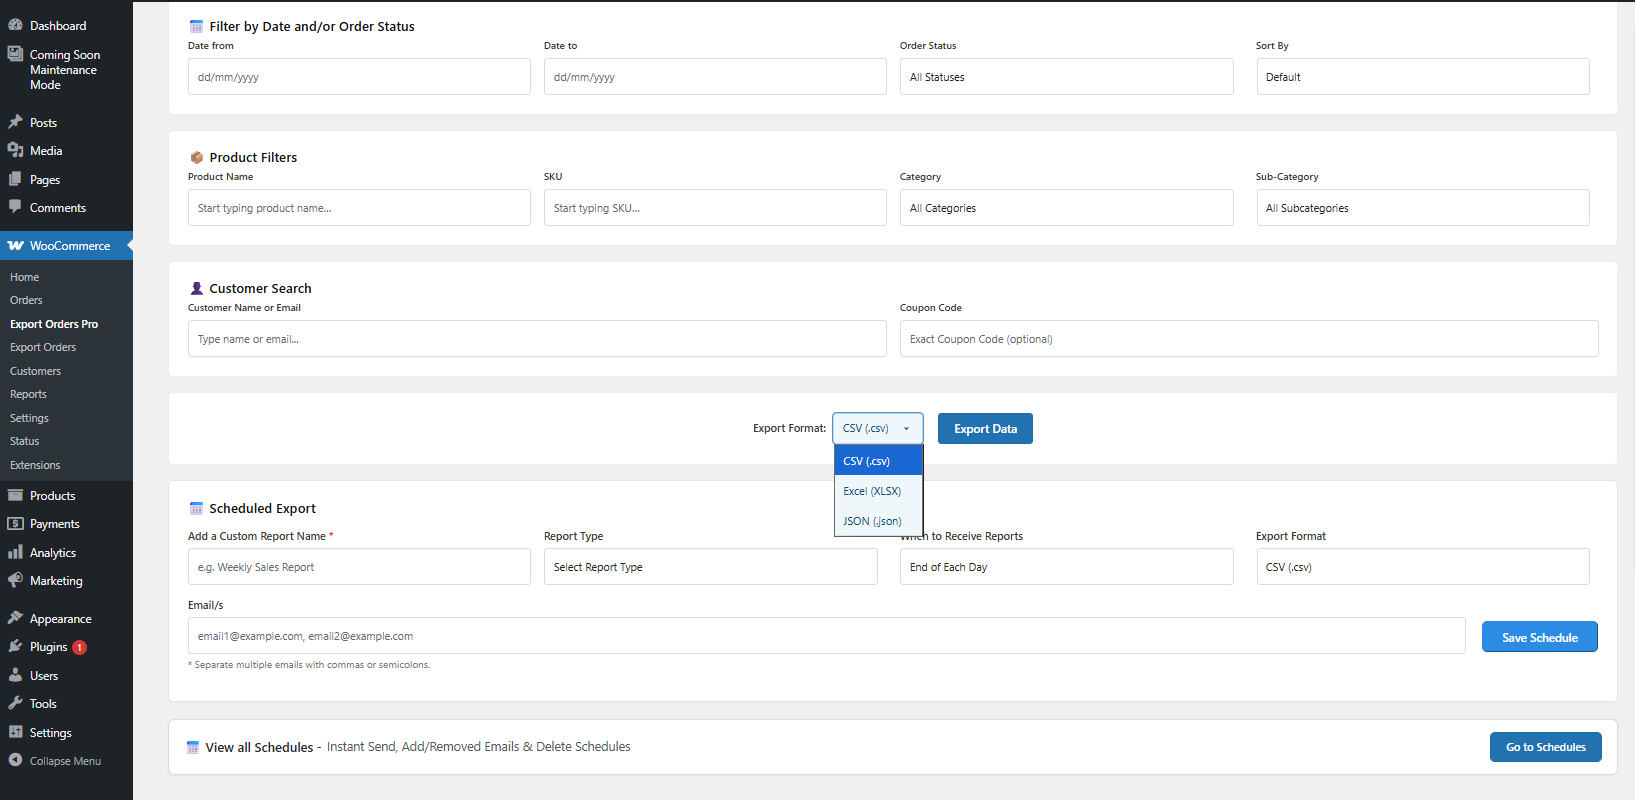1635x800 pixels.
Task: Open WooCommerce Customers submenu item
Action: tap(35, 371)
